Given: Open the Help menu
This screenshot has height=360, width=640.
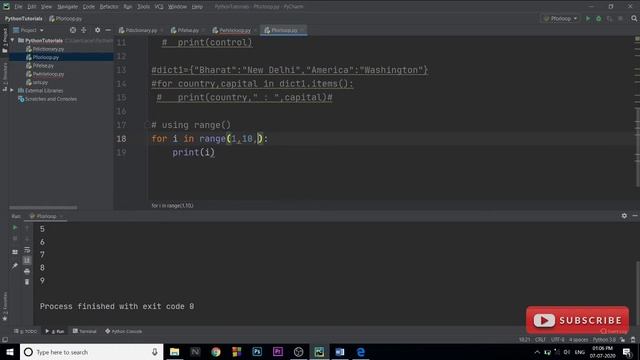Looking at the screenshot, I should [x=197, y=7].
